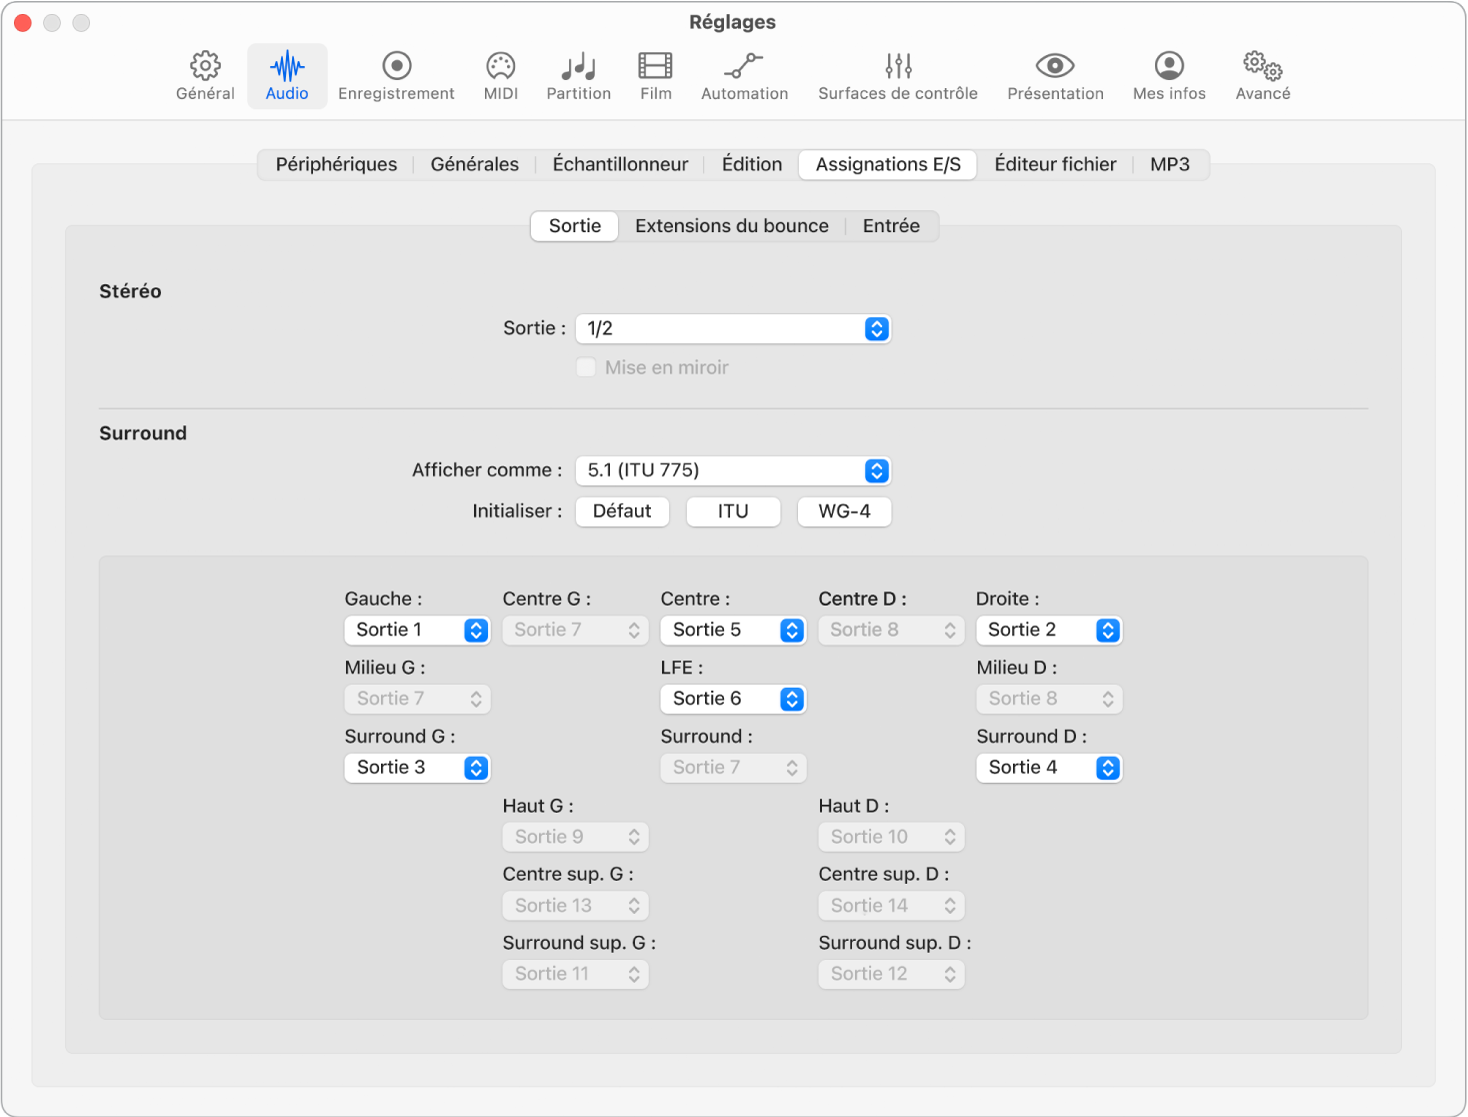Click the Partition settings icon
Screen dimensions: 1468x1117
tap(578, 75)
